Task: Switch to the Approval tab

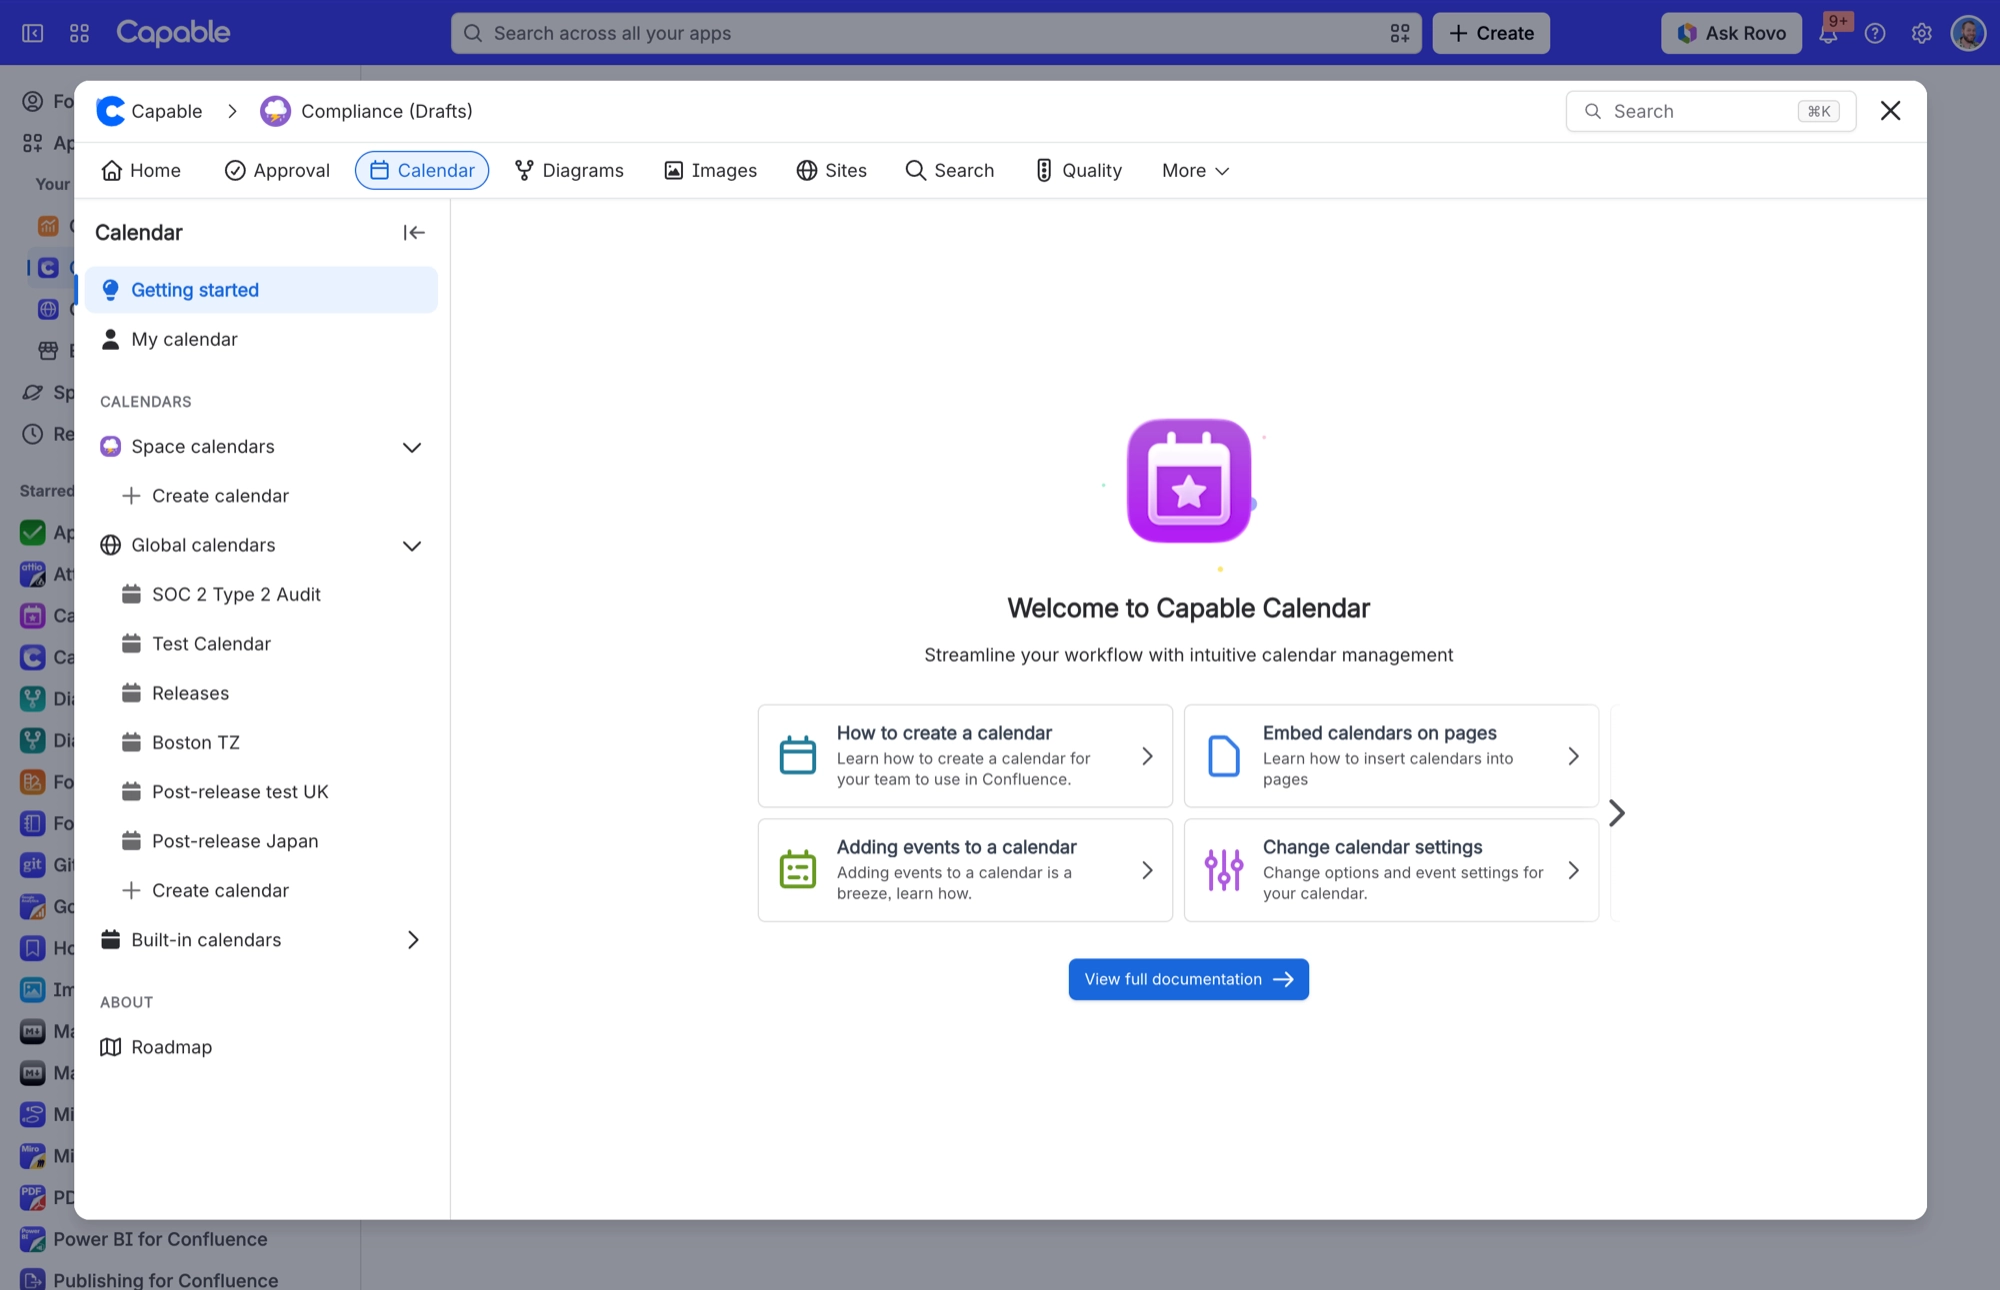Action: (277, 171)
